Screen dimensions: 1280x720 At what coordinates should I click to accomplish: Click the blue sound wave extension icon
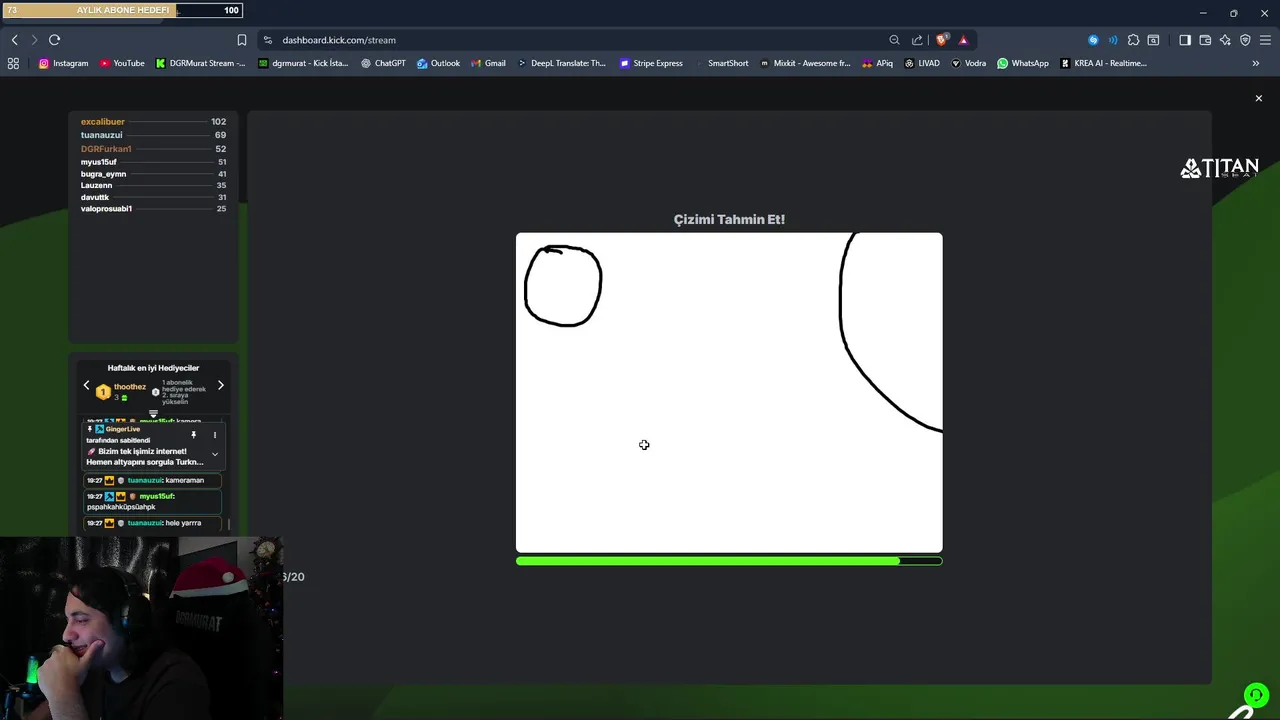click(1113, 40)
